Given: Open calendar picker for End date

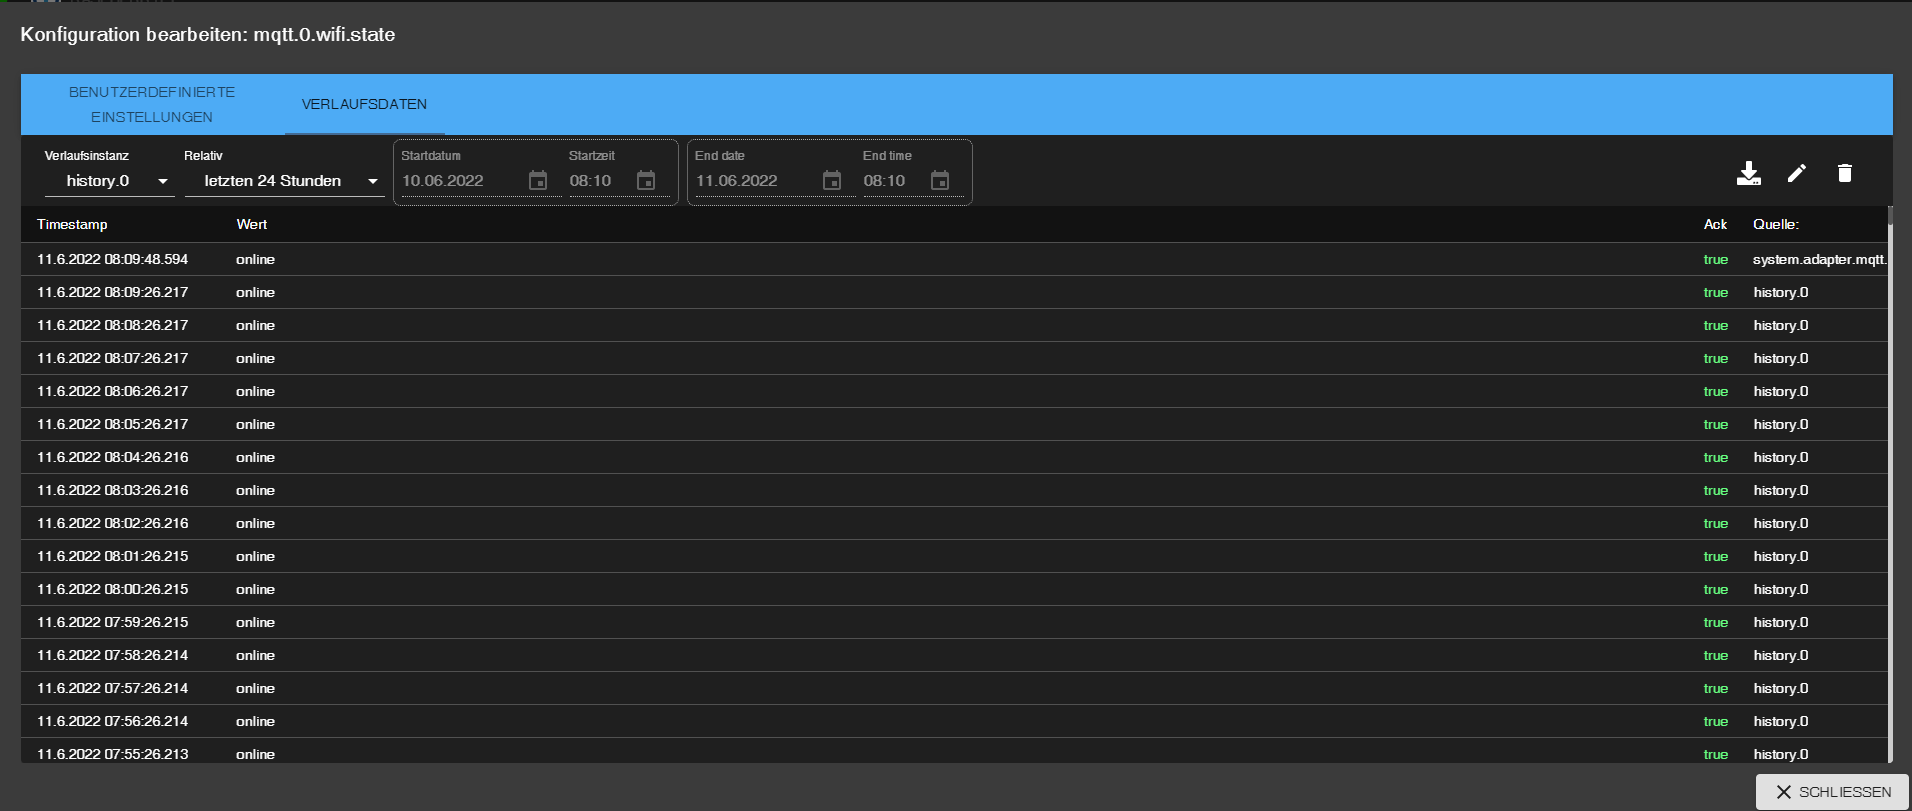Looking at the screenshot, I should click(x=832, y=180).
